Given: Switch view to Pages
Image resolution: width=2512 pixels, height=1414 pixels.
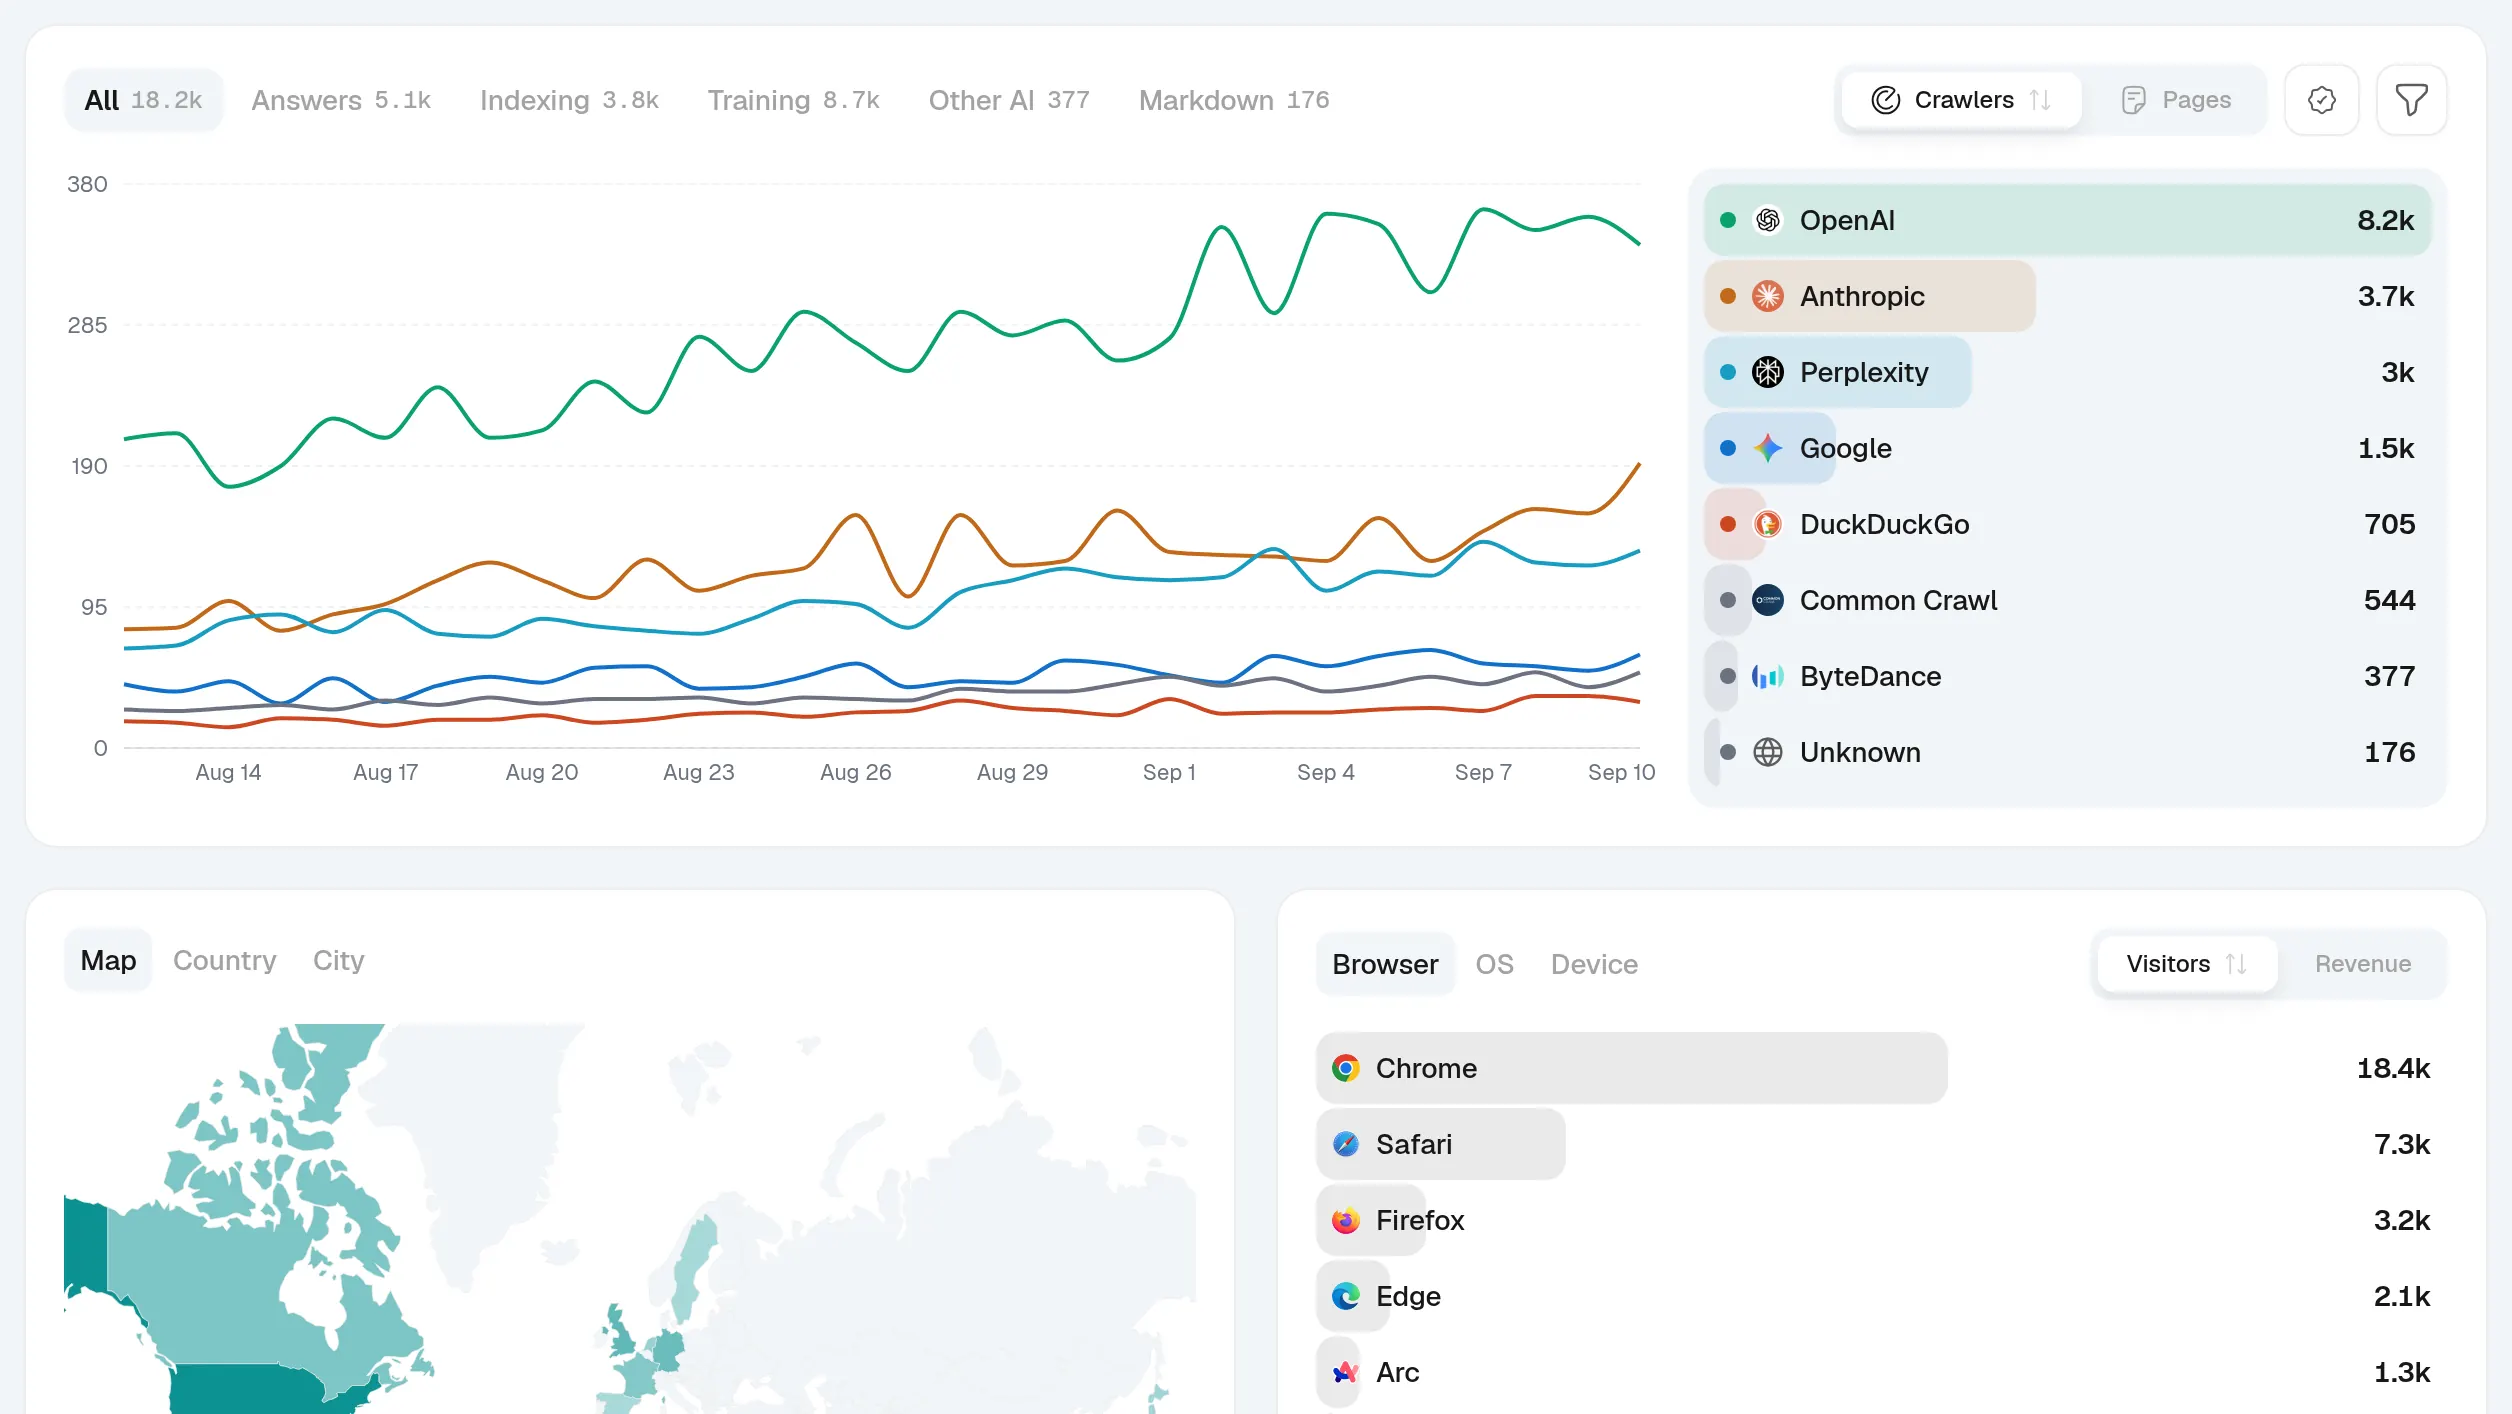Looking at the screenshot, I should [x=2176, y=100].
